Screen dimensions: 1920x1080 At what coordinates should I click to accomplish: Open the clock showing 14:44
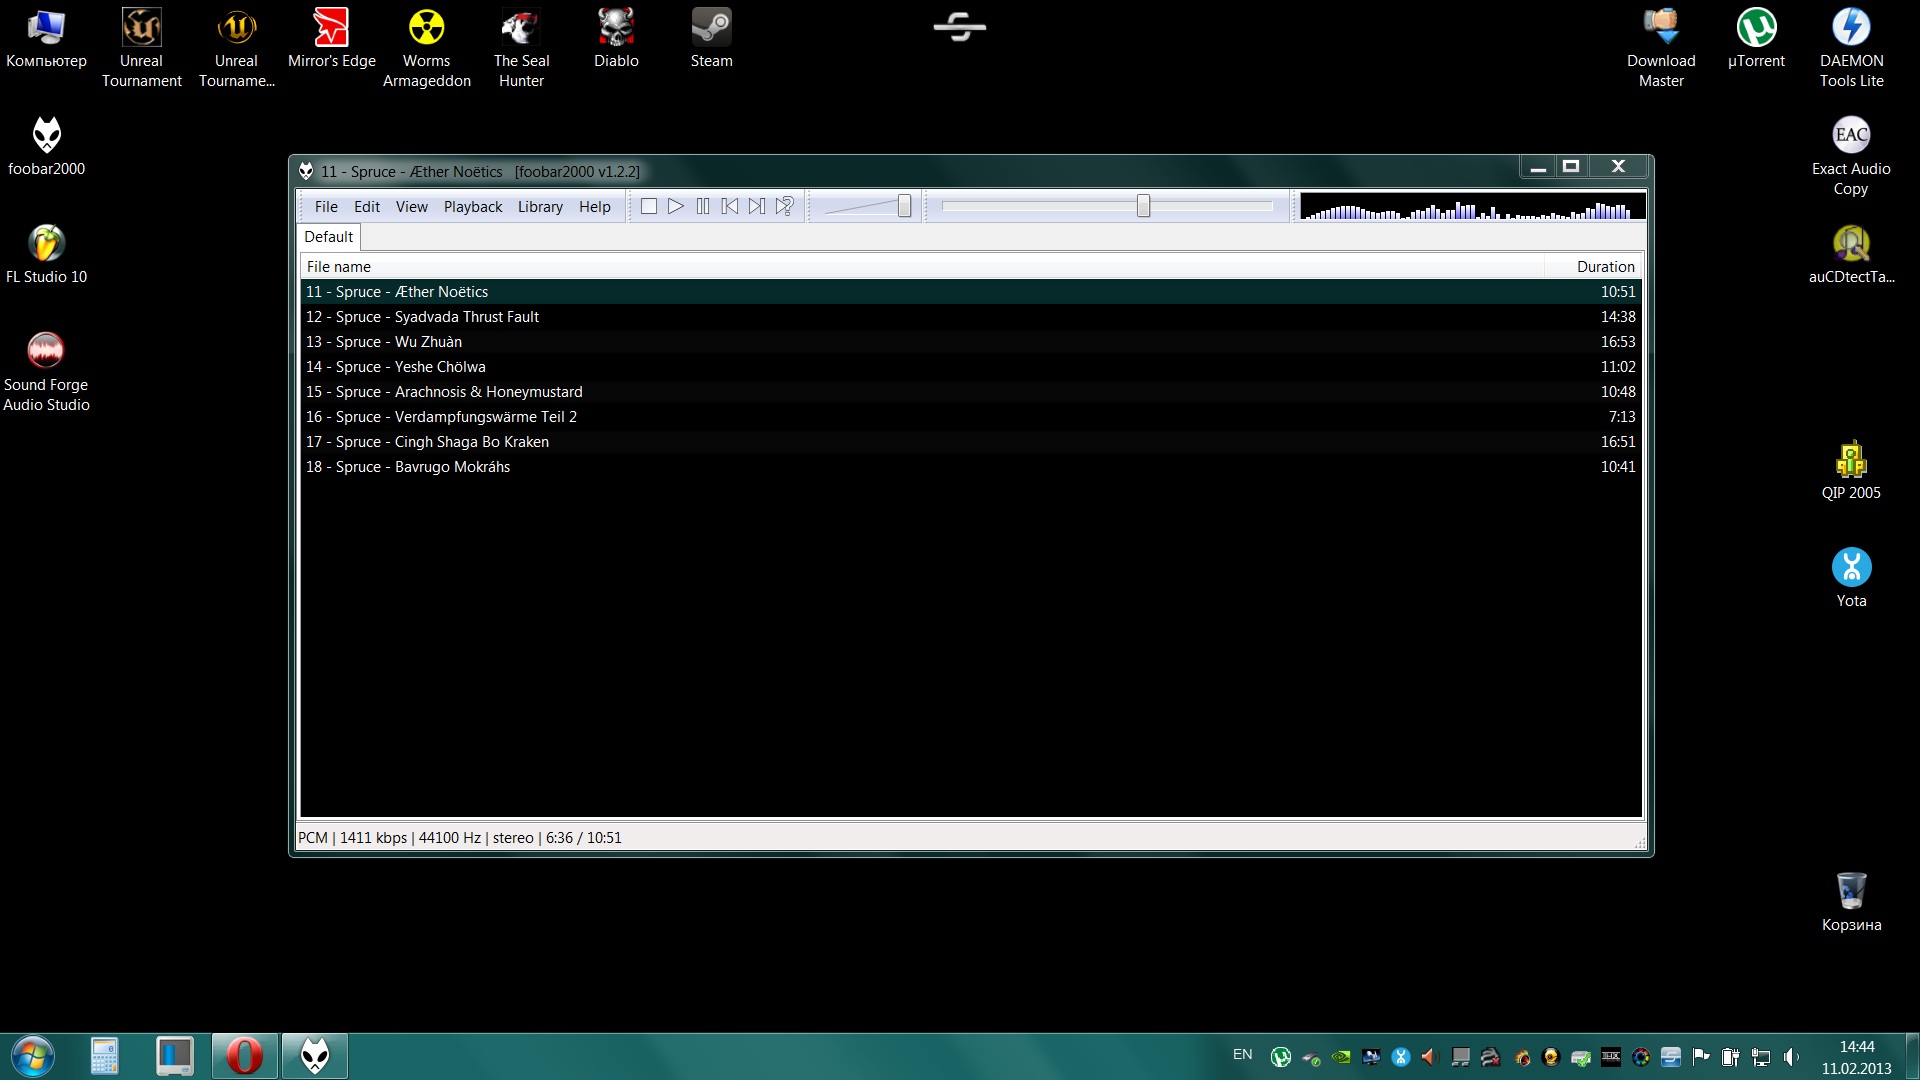point(1856,1057)
